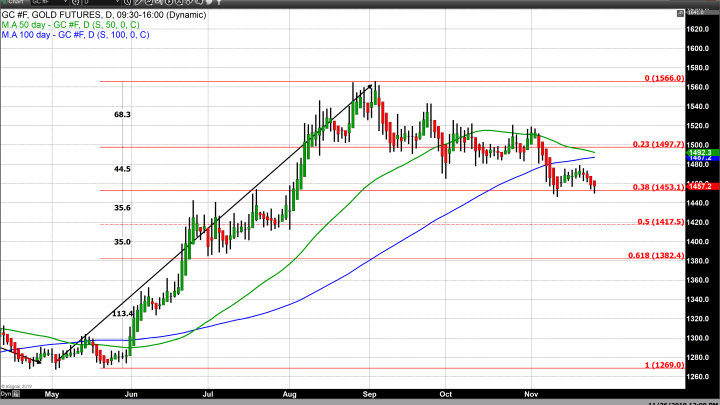Viewport: 720px width, 405px height.
Task: Click the green 1492.3 price axis tag
Action: (698, 152)
